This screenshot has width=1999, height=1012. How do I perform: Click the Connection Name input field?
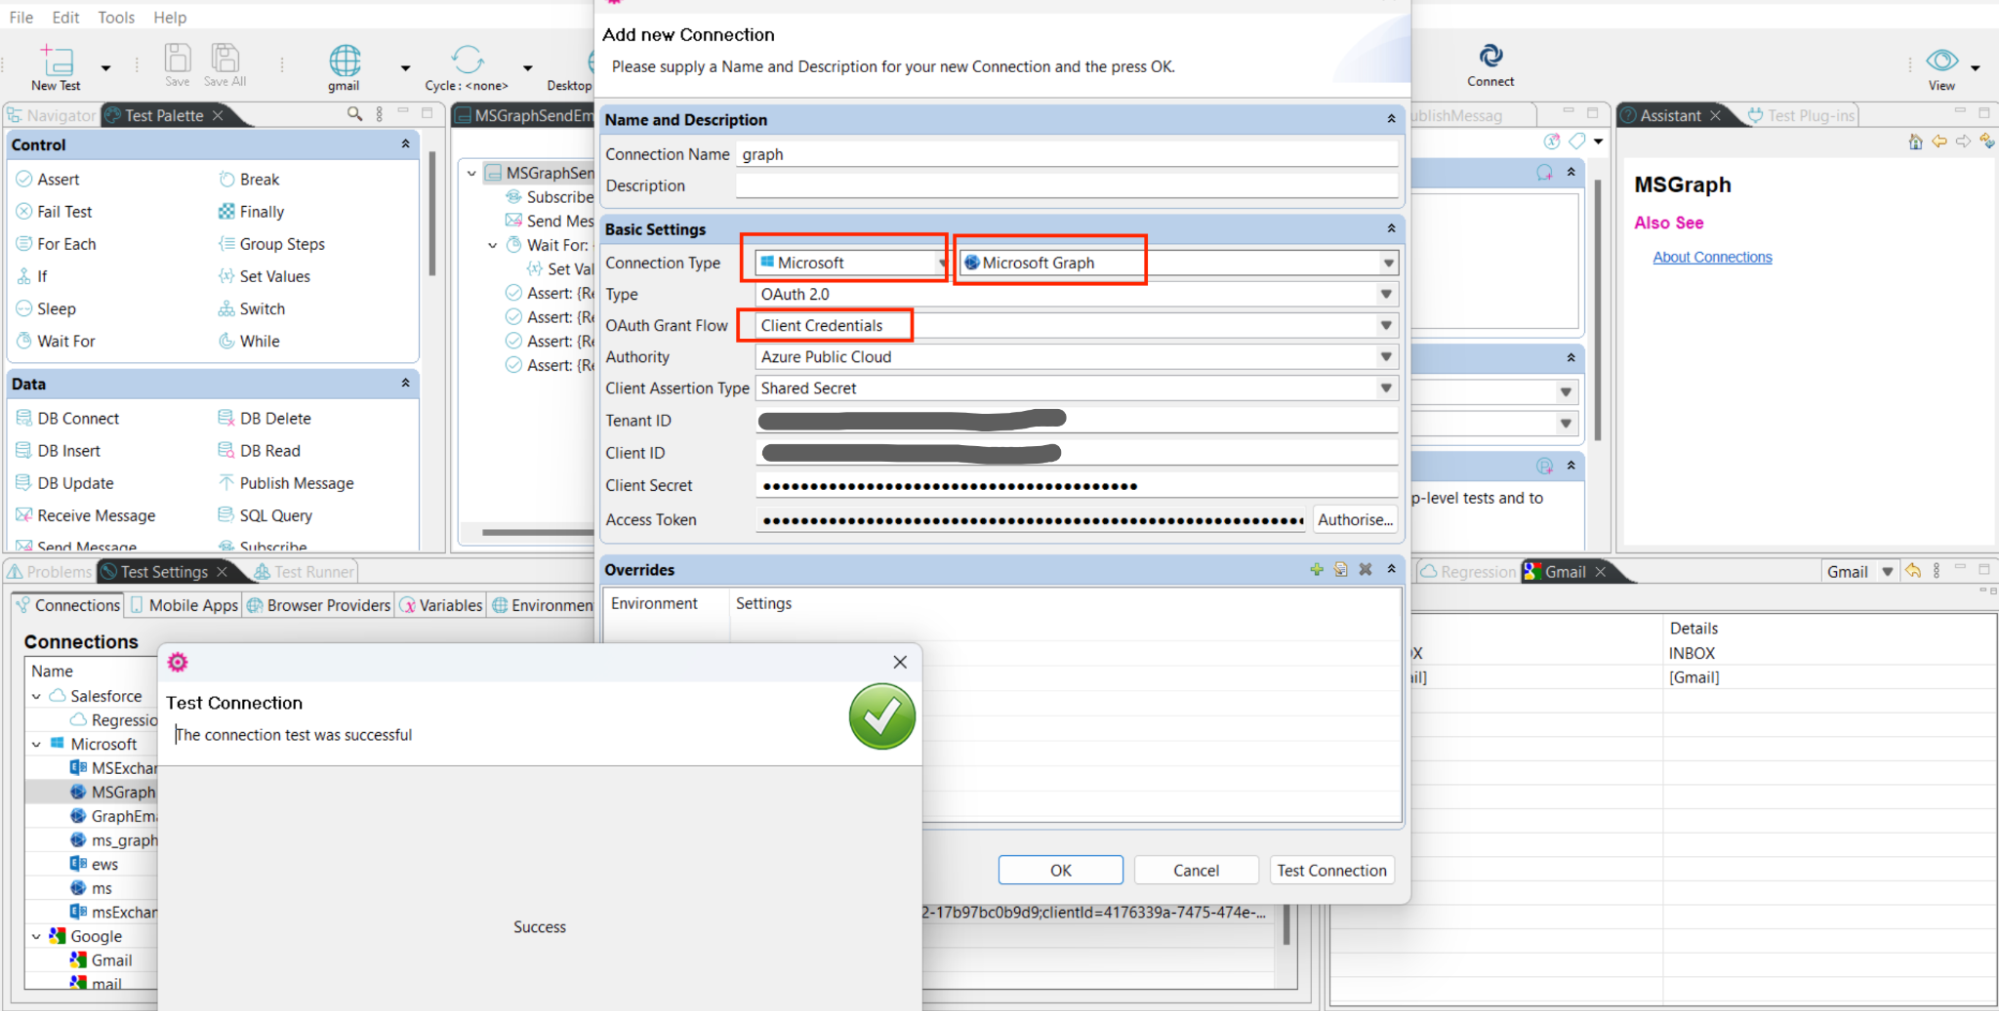pos(1067,154)
